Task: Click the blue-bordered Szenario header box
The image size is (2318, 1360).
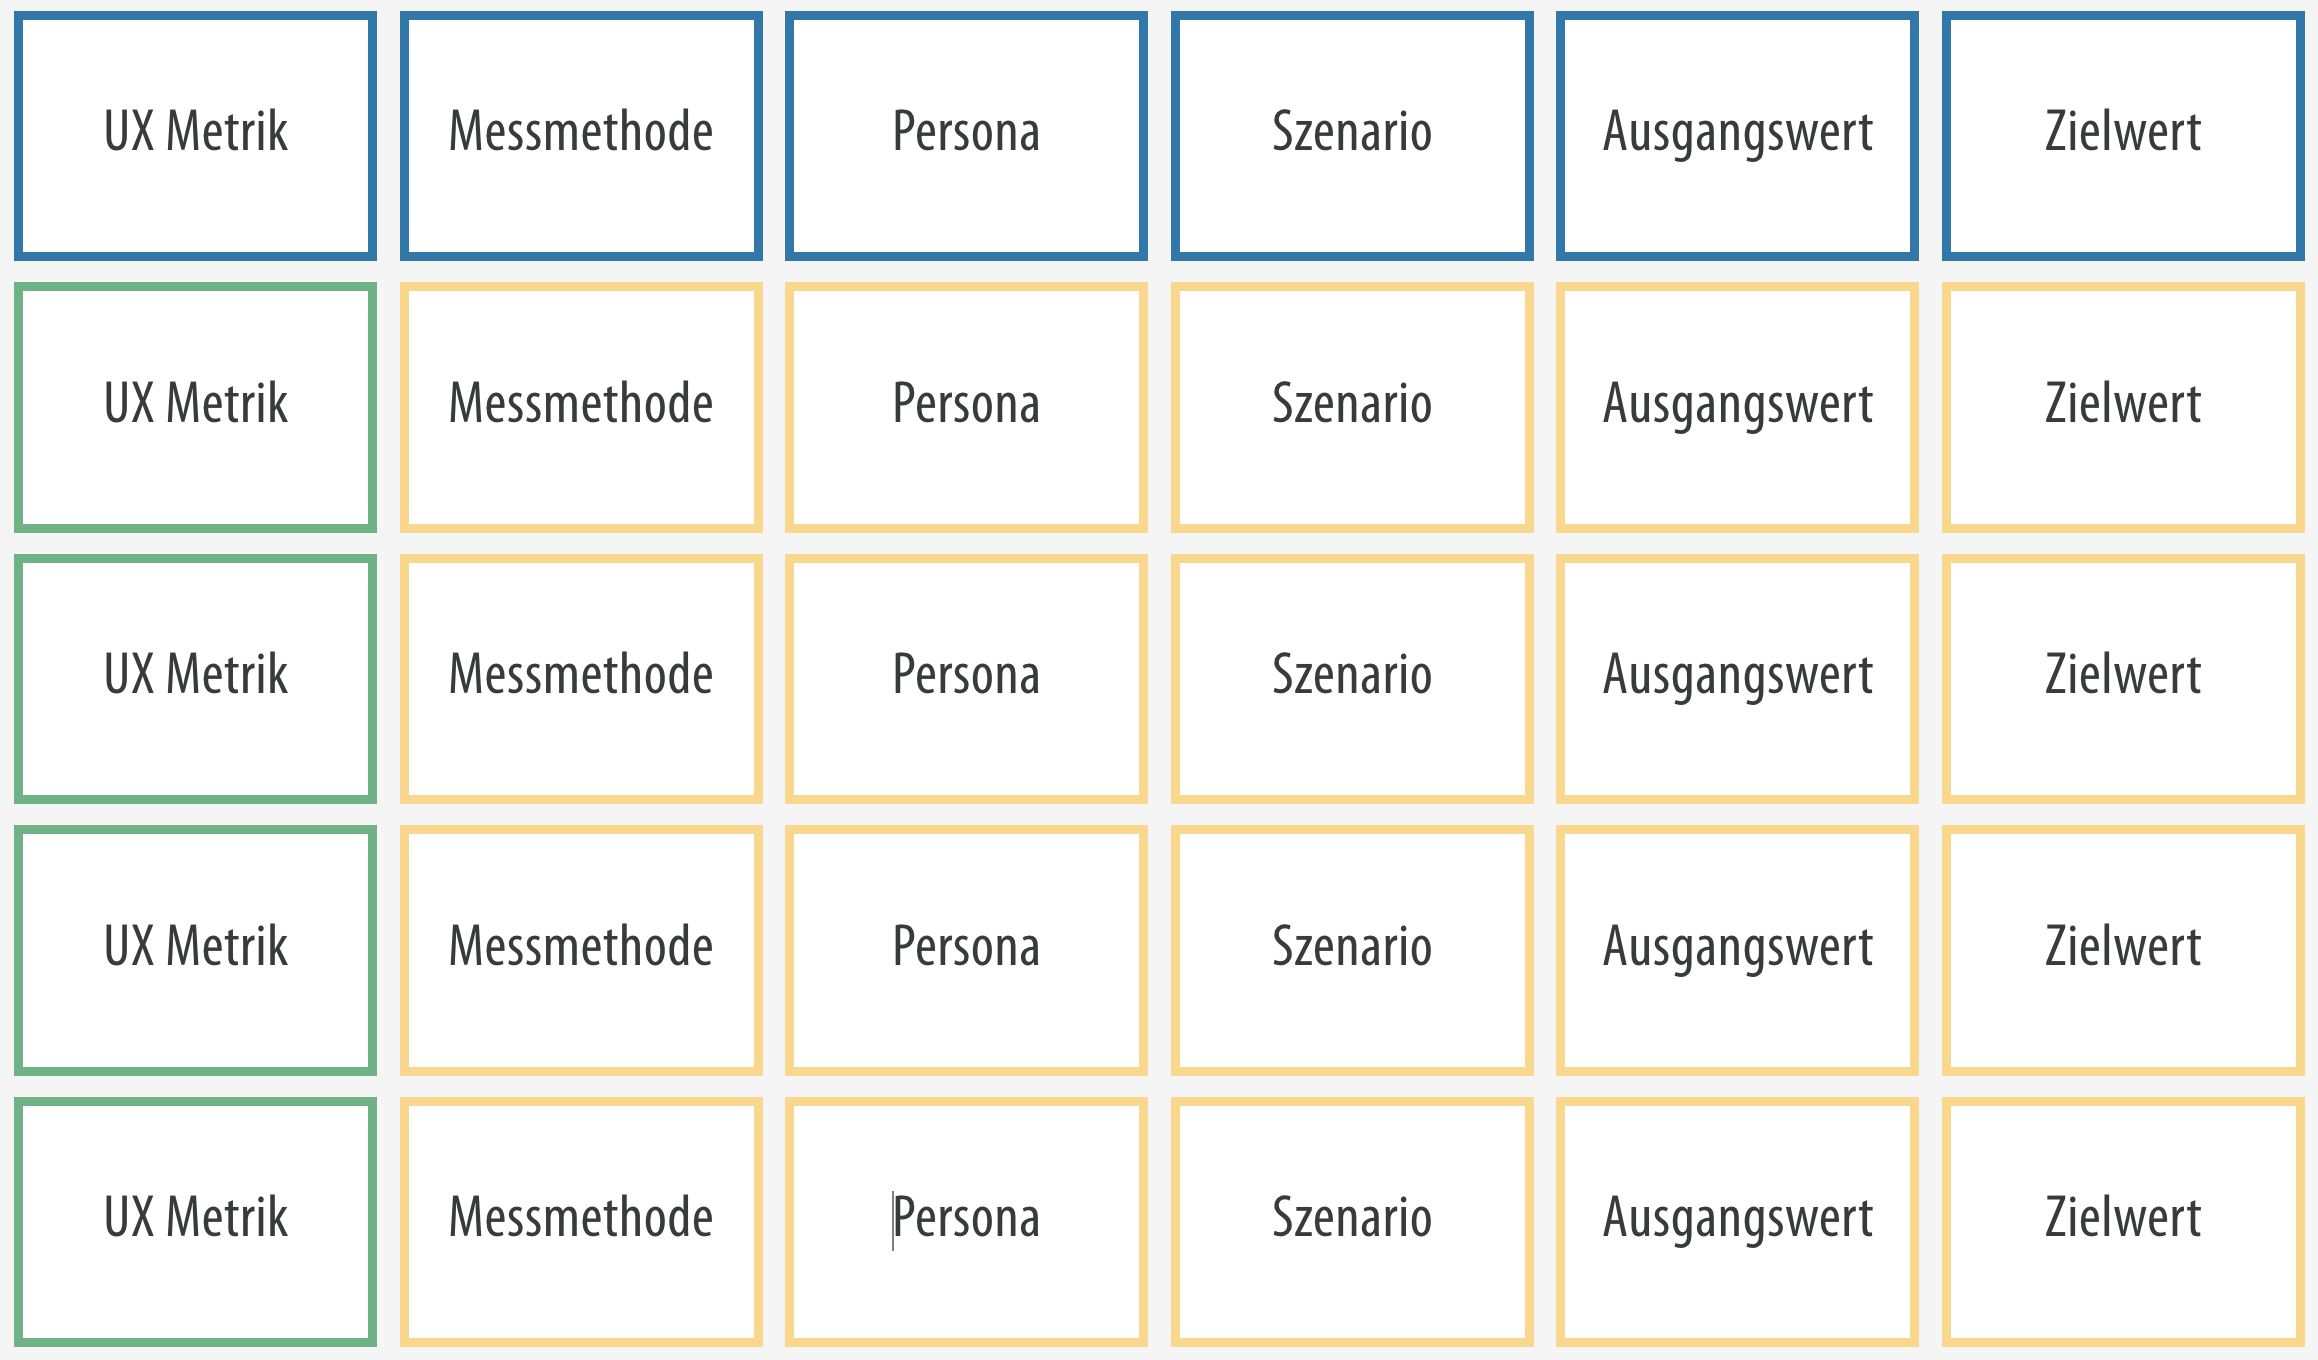Action: [x=1352, y=136]
